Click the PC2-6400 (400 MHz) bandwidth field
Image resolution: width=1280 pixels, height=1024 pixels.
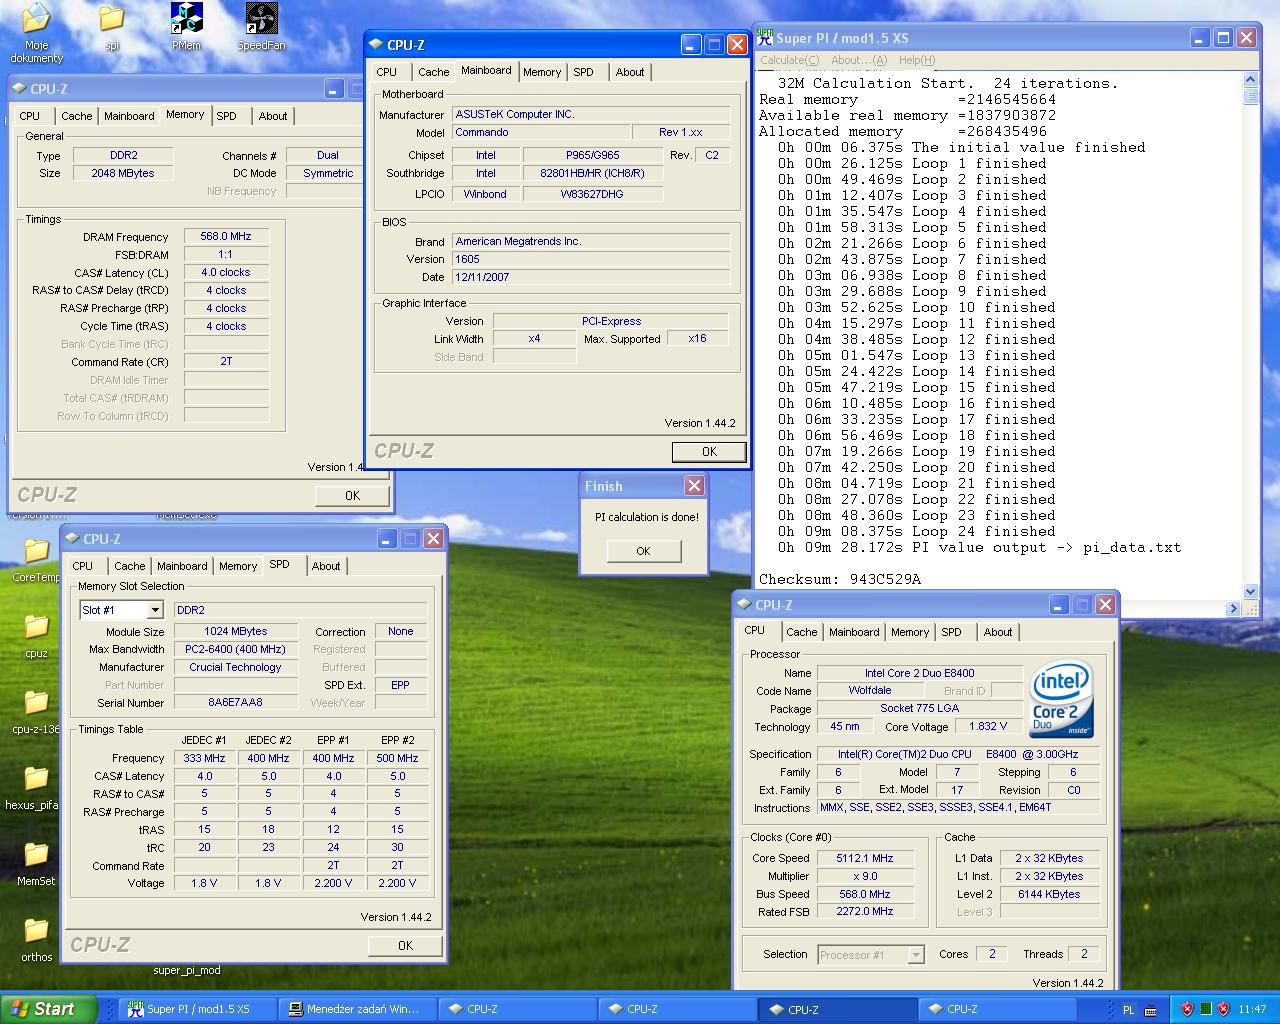click(x=236, y=649)
